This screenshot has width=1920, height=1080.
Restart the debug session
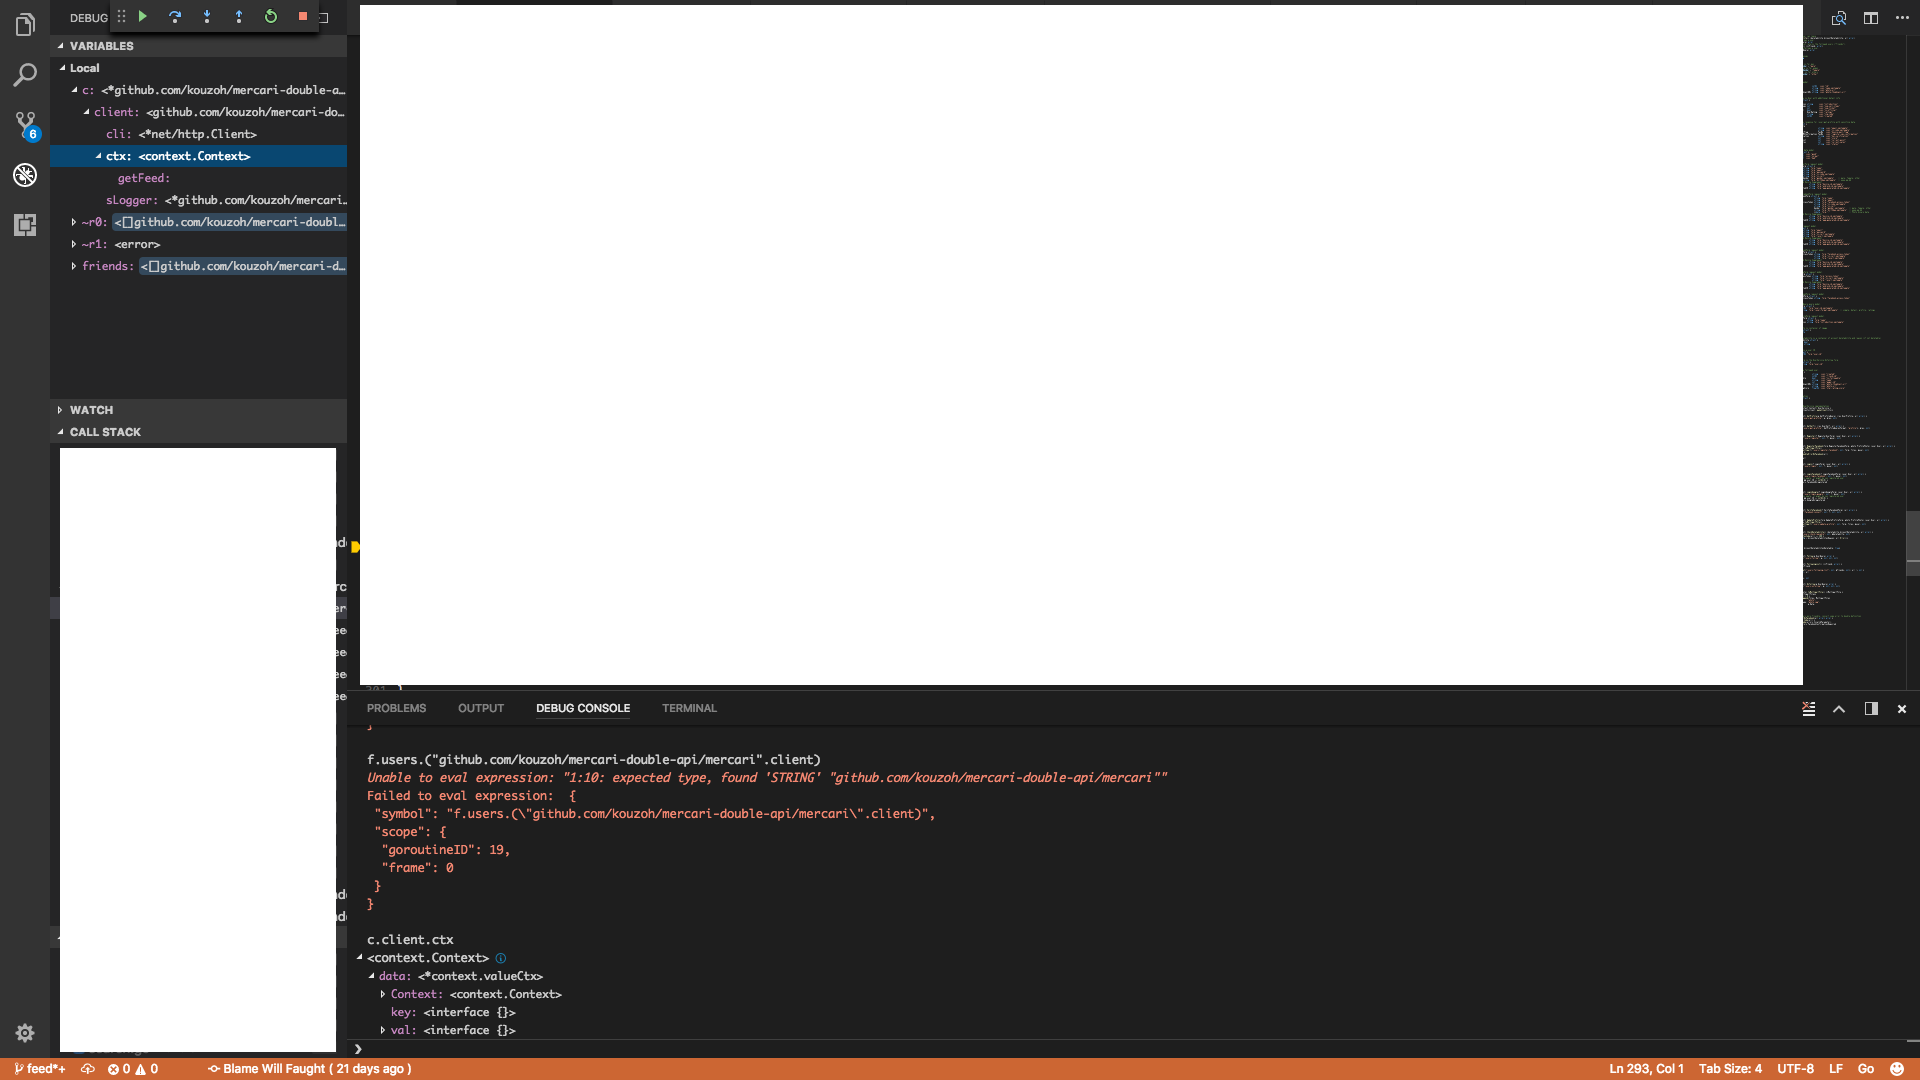(x=271, y=16)
